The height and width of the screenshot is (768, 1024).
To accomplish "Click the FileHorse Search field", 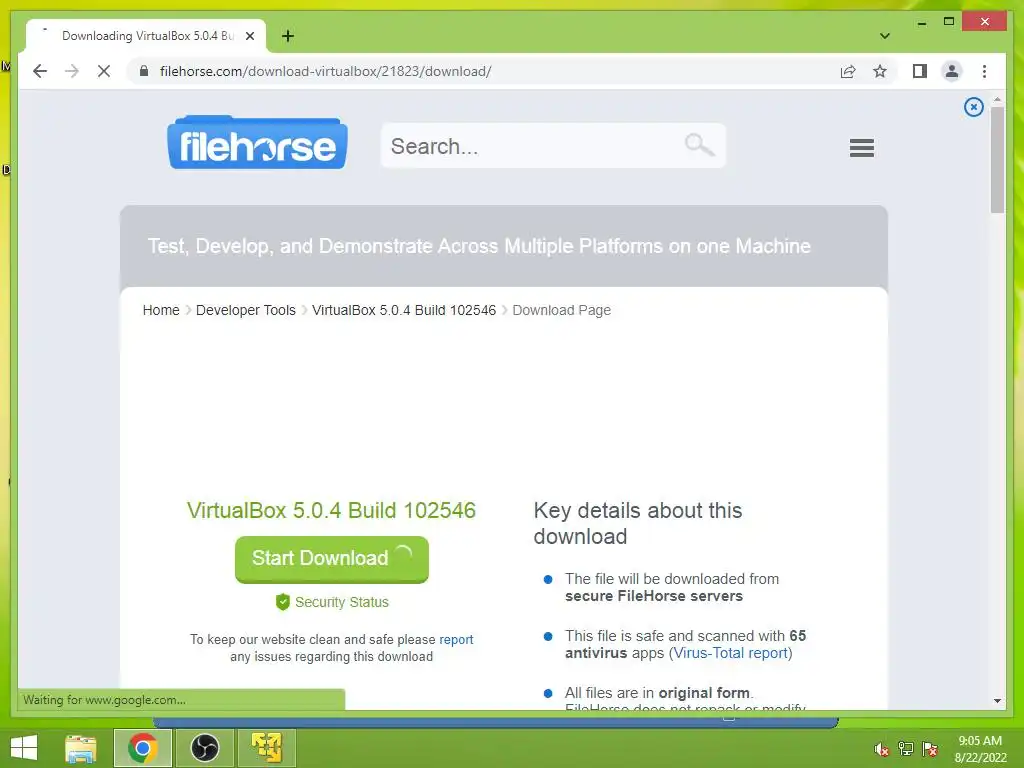I will [552, 146].
